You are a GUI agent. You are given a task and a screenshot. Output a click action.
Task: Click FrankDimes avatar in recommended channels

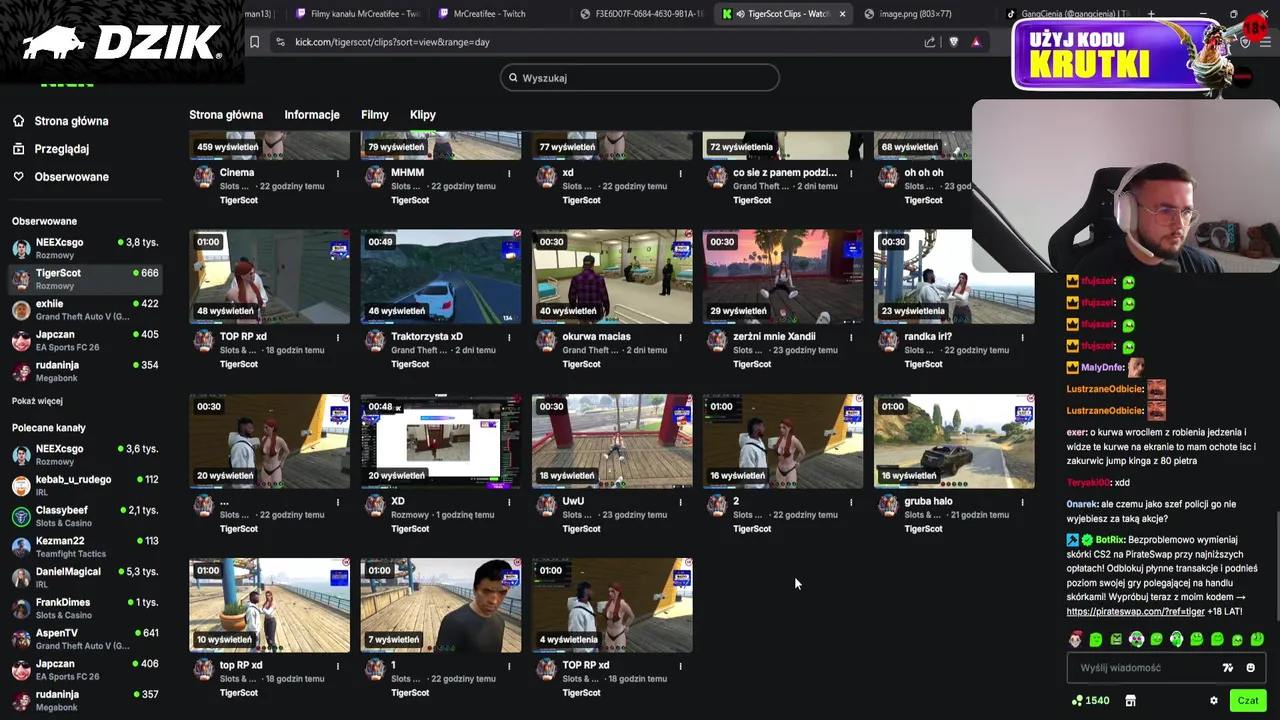(x=21, y=609)
